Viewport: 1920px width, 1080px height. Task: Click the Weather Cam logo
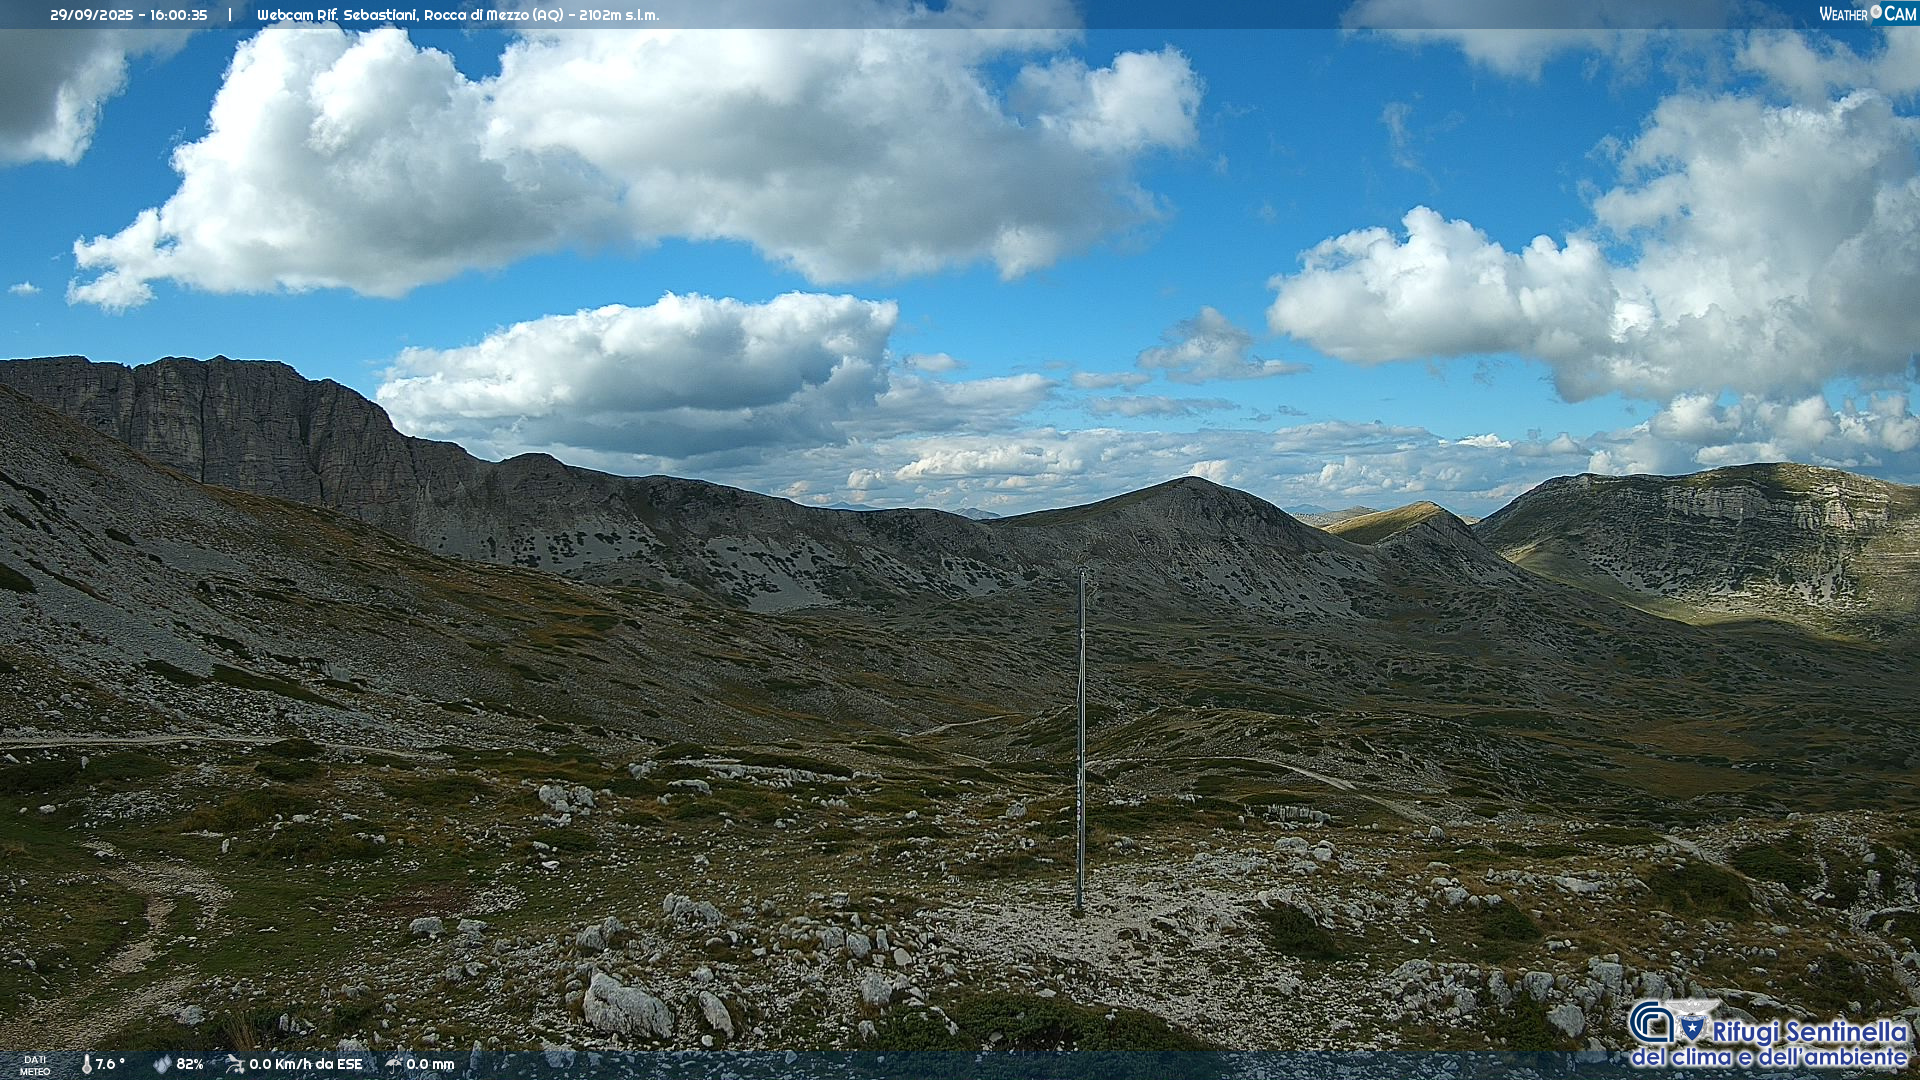pos(1867,14)
